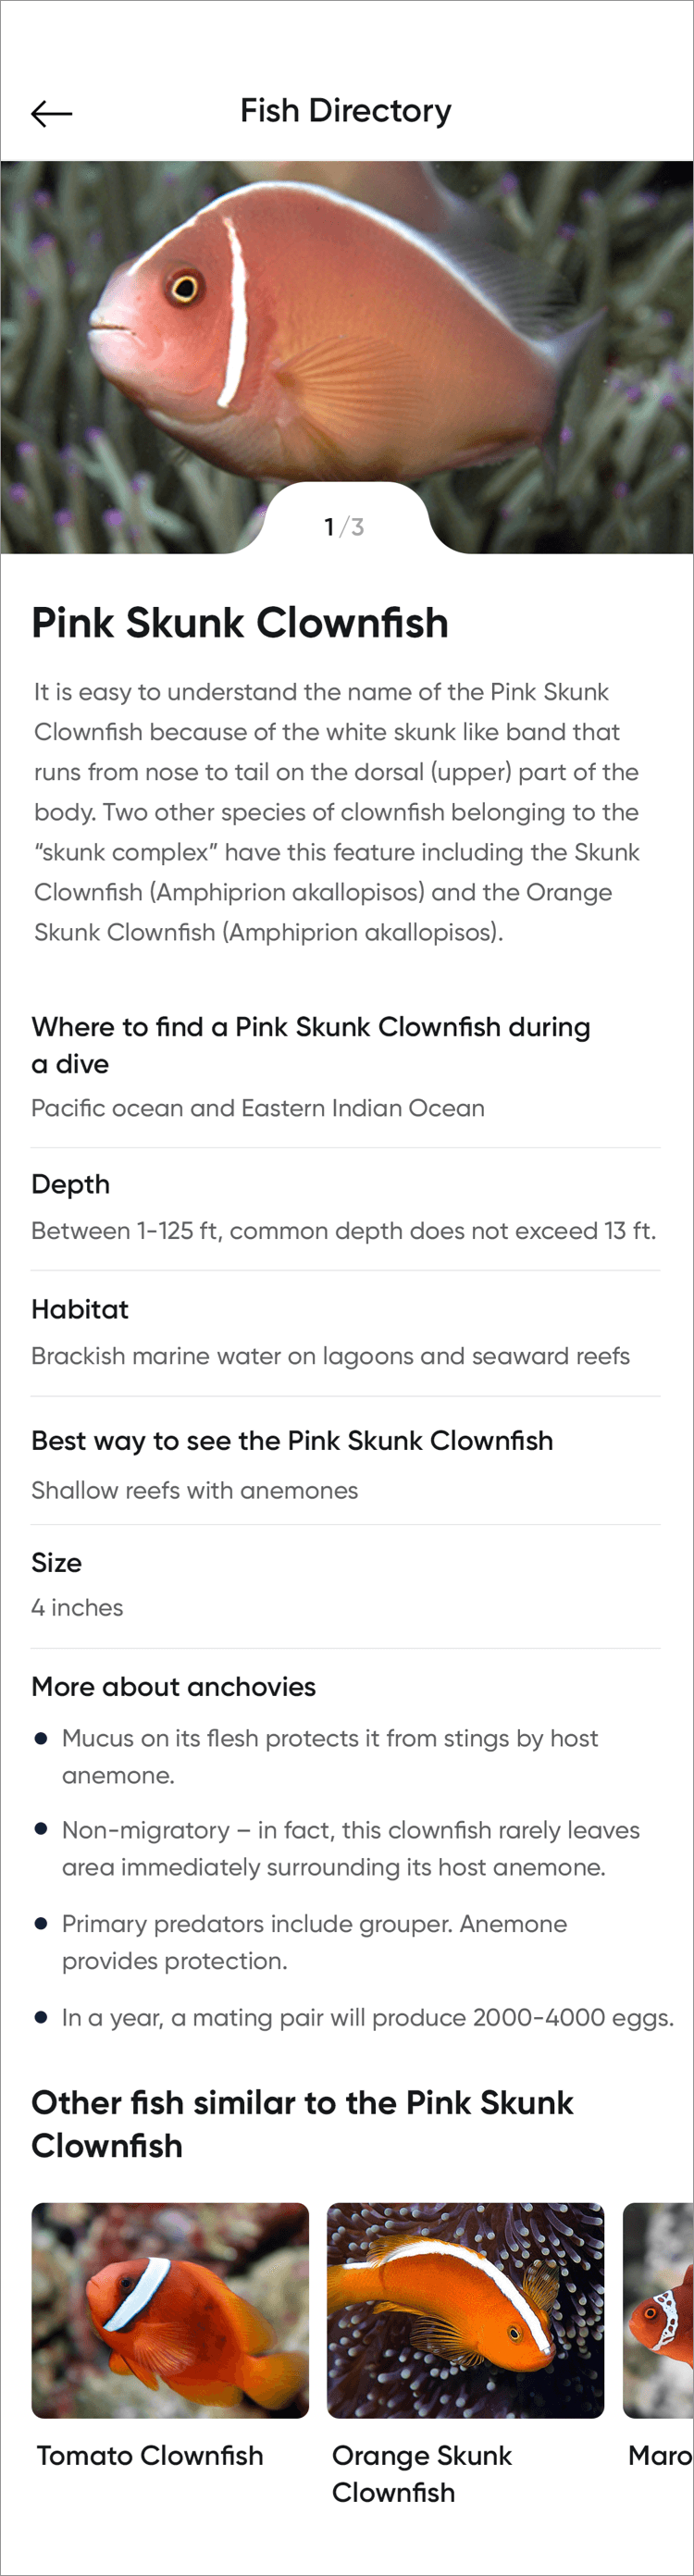Select the 'Best way to see' section heading

click(292, 1440)
